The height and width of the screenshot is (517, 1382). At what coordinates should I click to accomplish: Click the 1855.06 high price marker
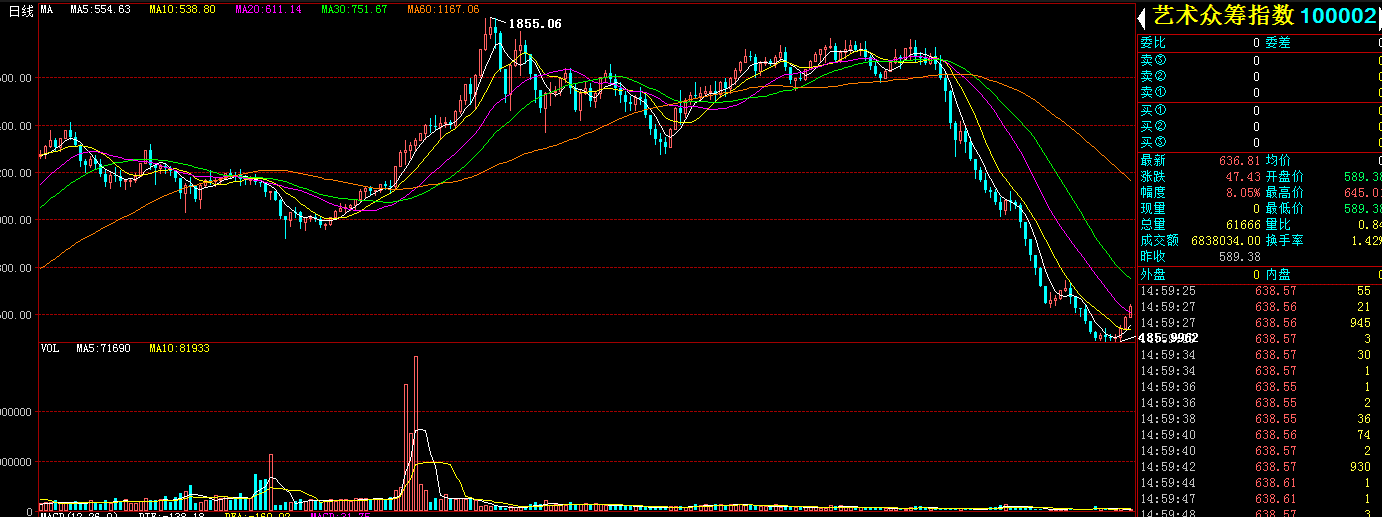click(534, 23)
